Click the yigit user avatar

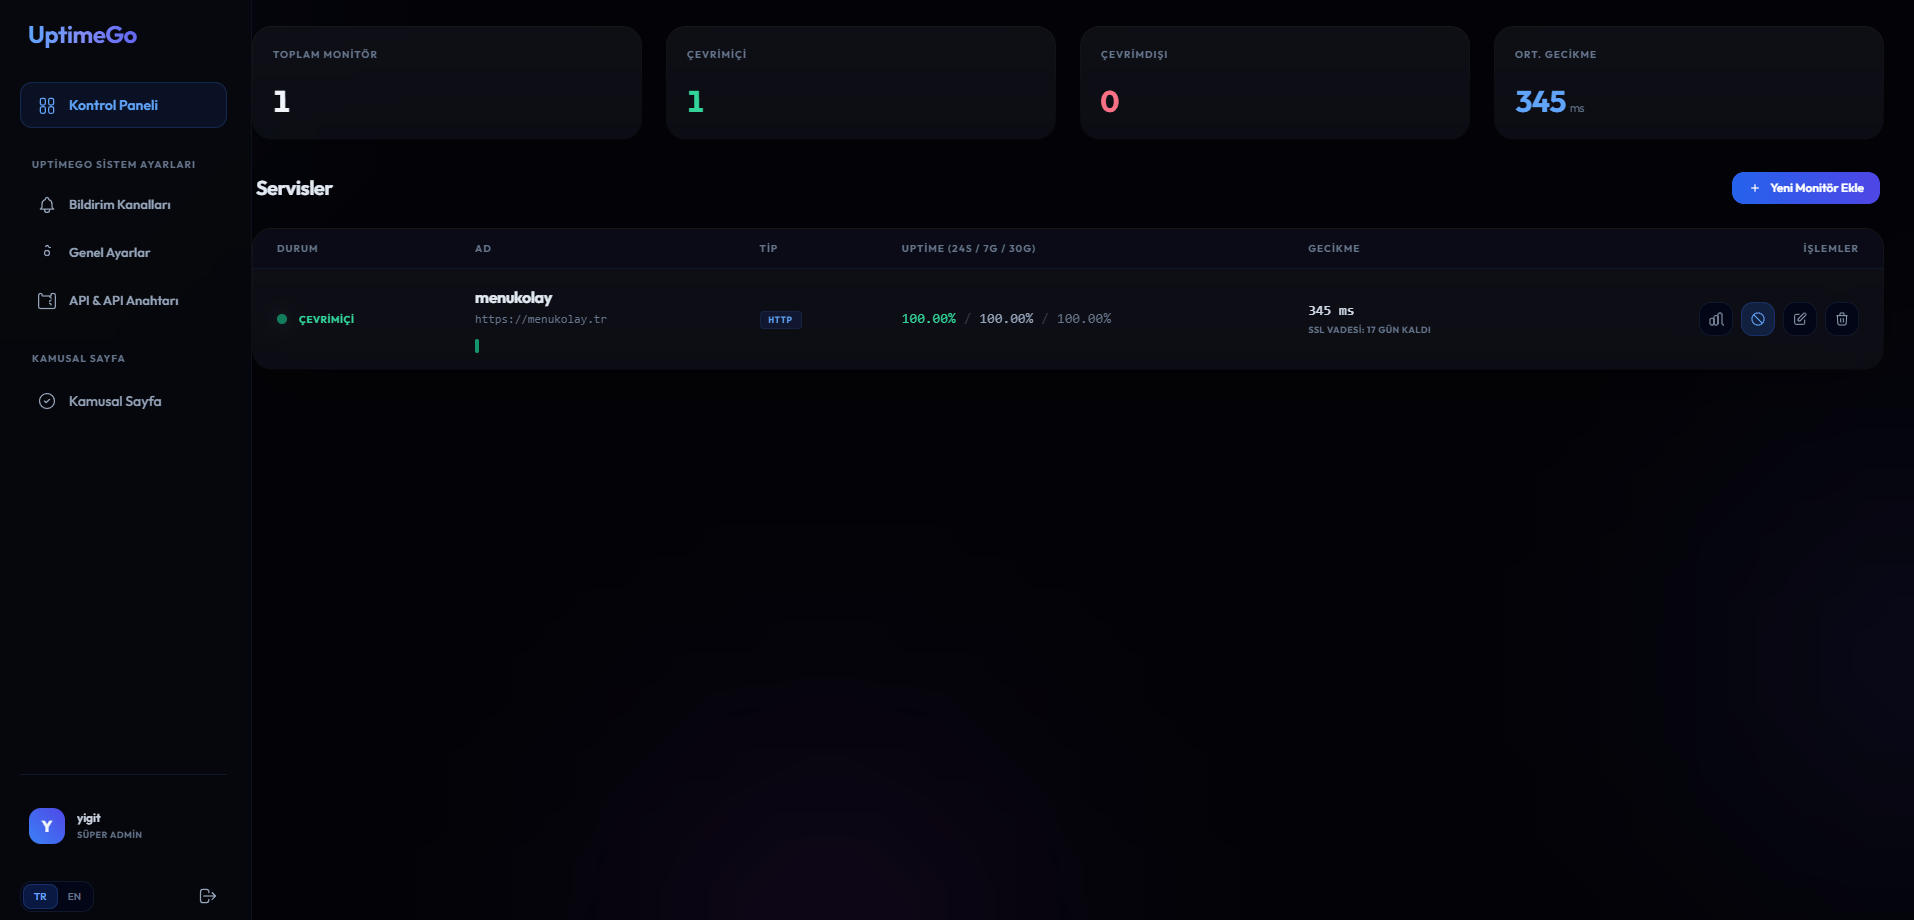click(47, 826)
